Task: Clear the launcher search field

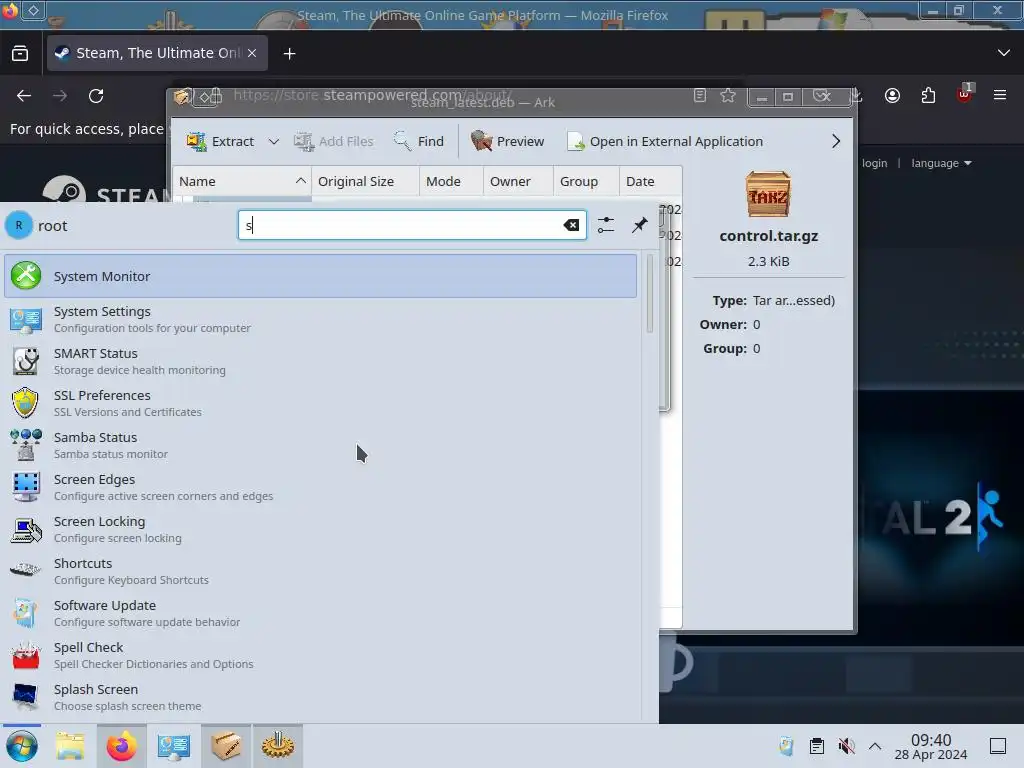Action: coord(571,225)
